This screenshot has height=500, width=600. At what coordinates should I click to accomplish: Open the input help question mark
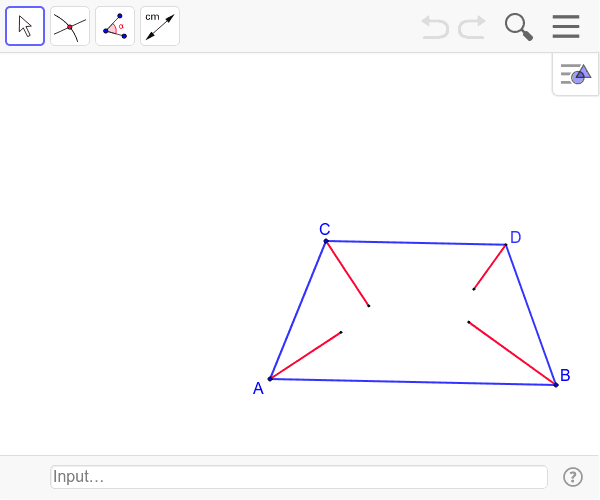(x=573, y=477)
